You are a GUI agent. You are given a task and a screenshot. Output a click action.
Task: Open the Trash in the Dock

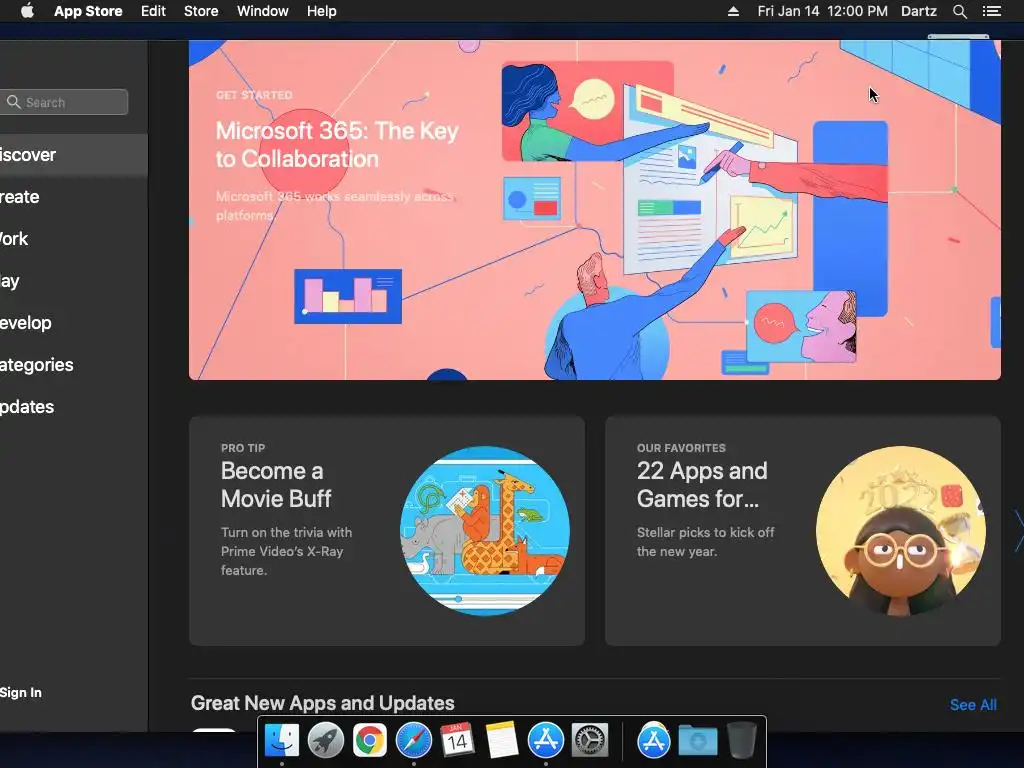[741, 740]
